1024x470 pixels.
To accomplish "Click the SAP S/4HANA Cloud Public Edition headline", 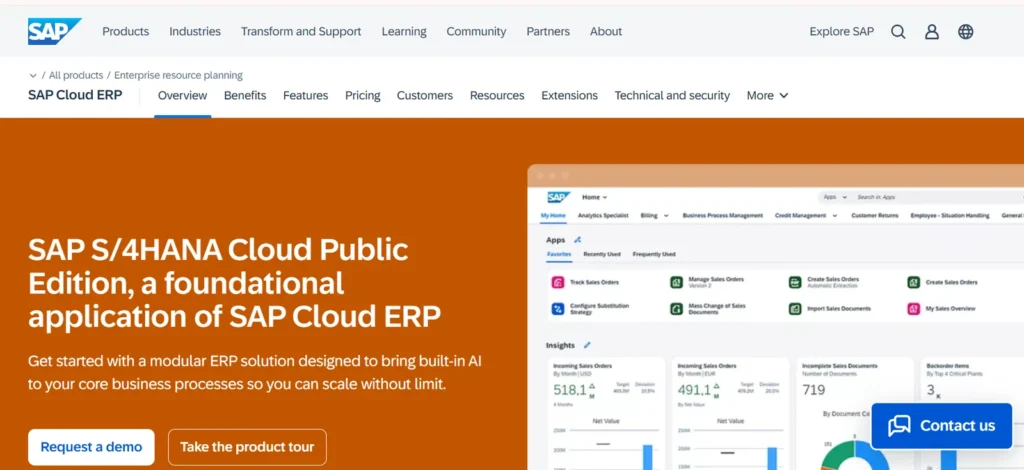I will pos(234,283).
